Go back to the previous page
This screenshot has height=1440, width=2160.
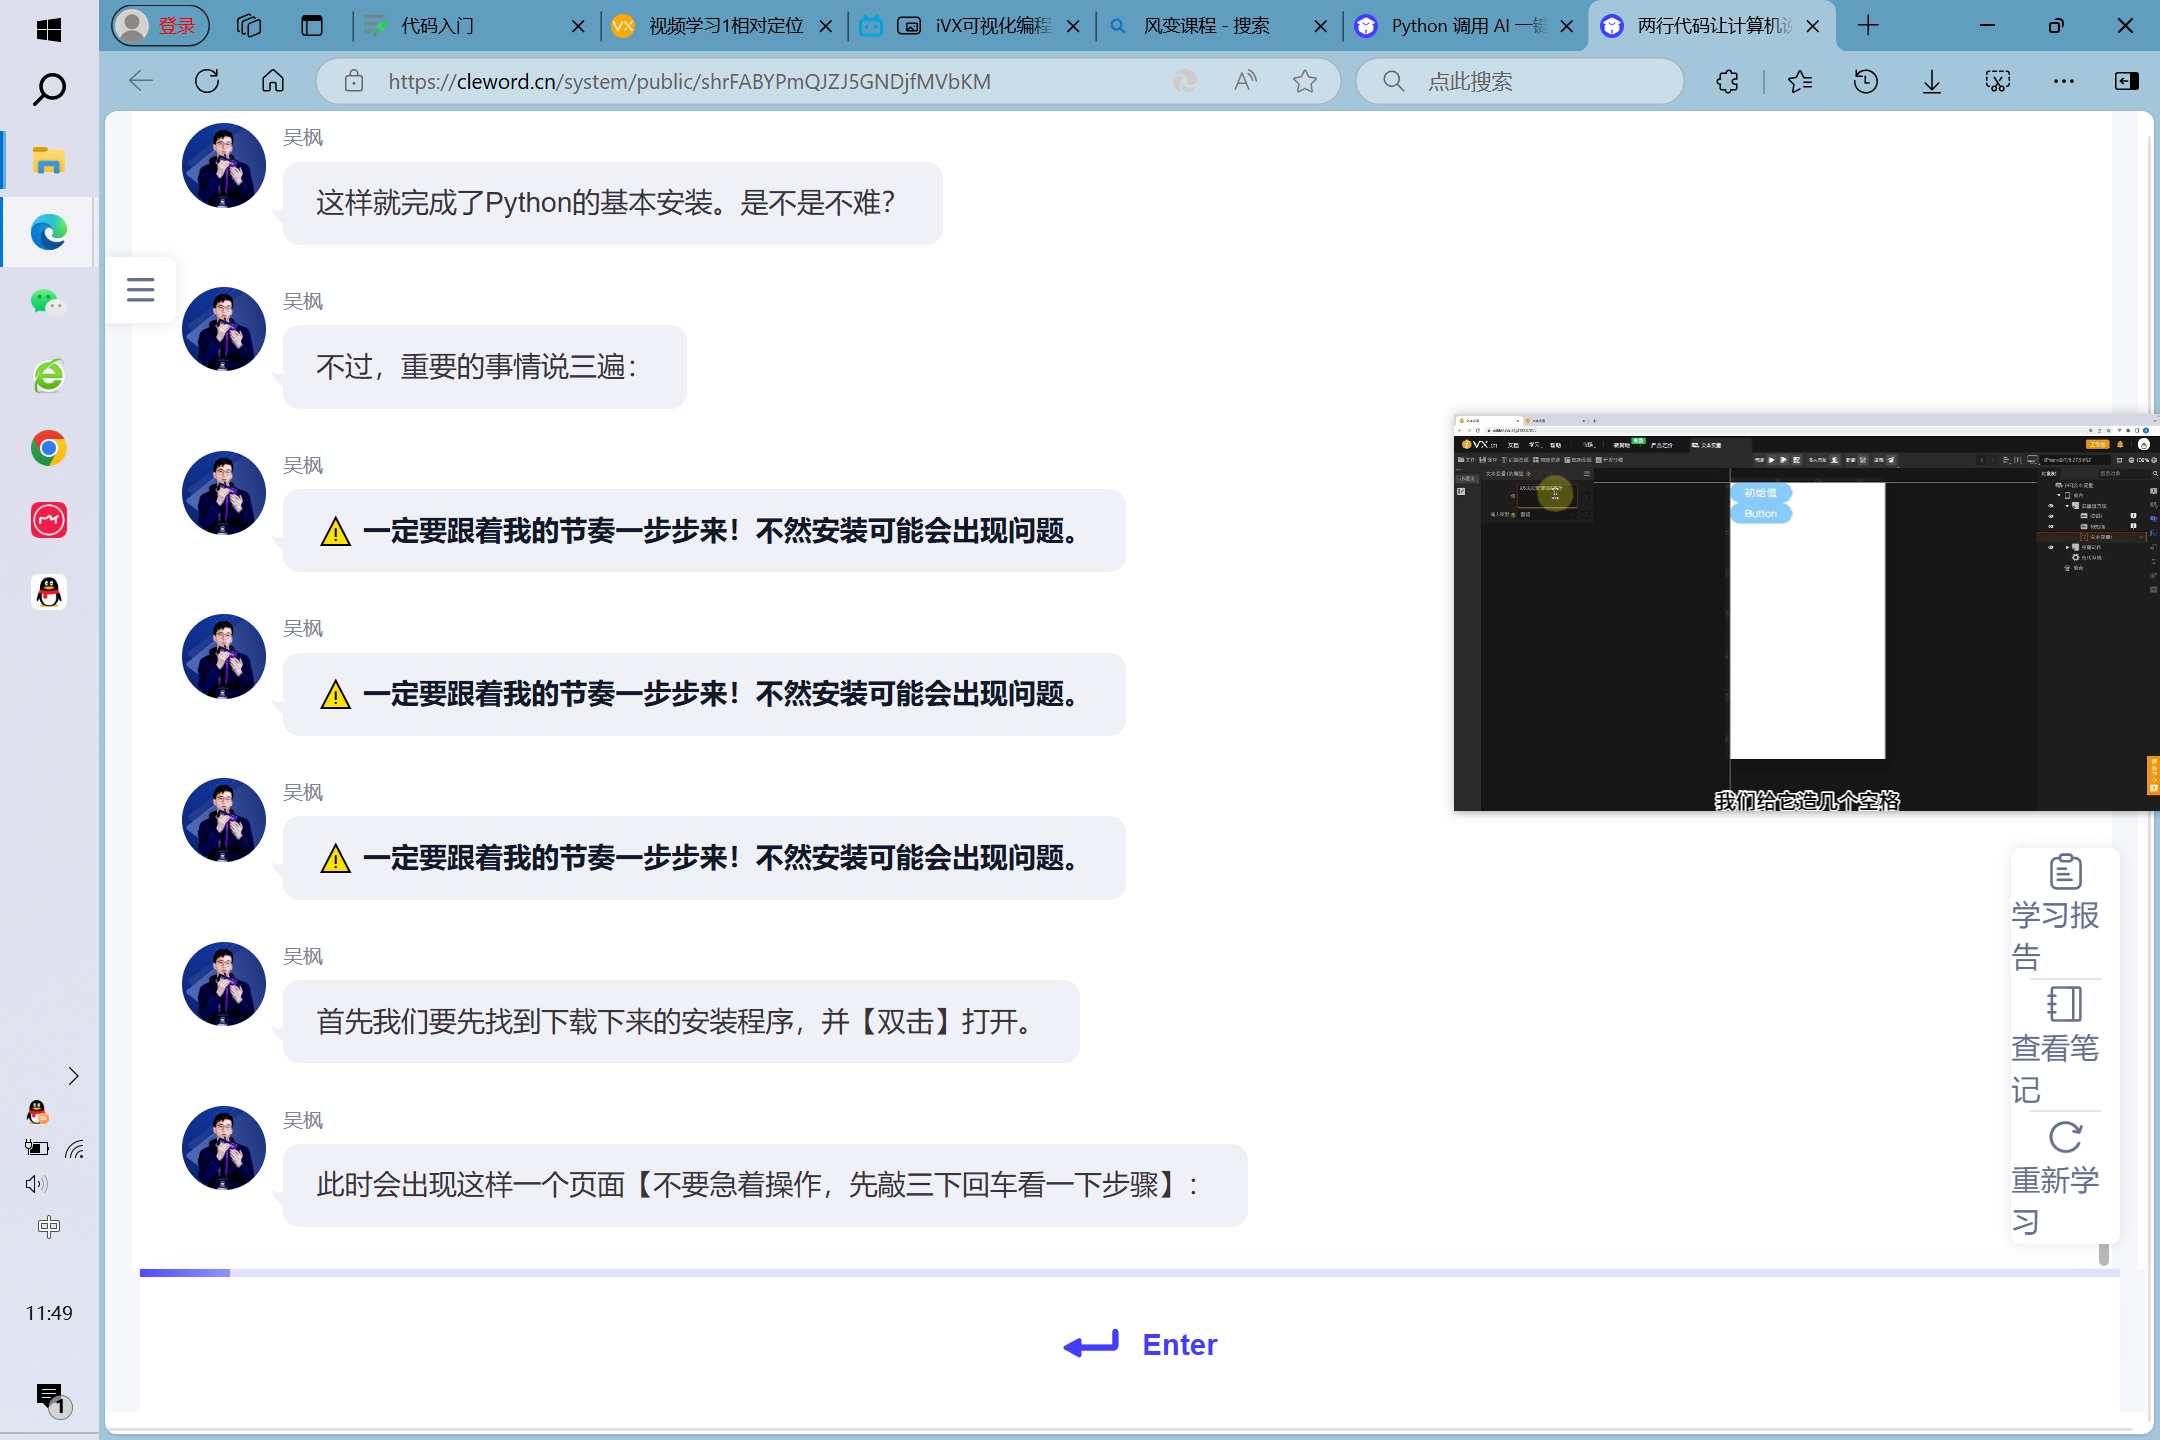[x=141, y=81]
